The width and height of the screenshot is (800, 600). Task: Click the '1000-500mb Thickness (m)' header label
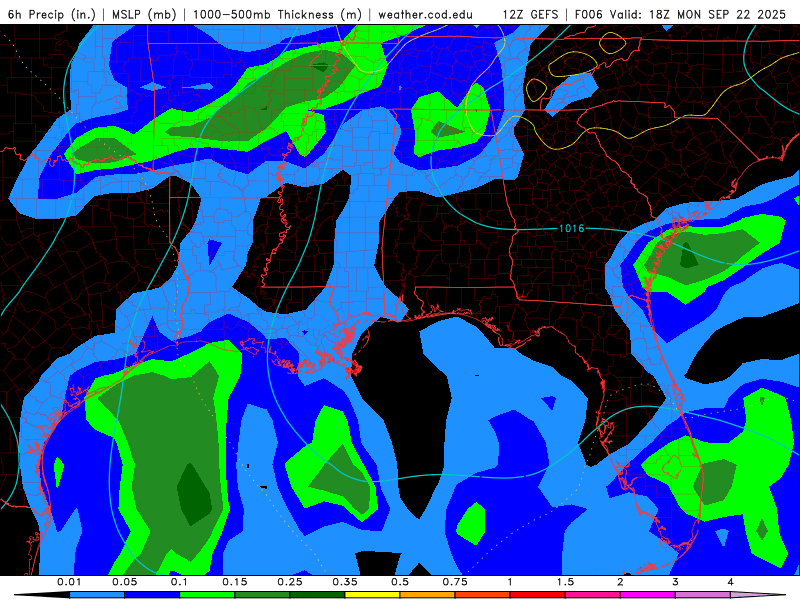[x=277, y=14]
